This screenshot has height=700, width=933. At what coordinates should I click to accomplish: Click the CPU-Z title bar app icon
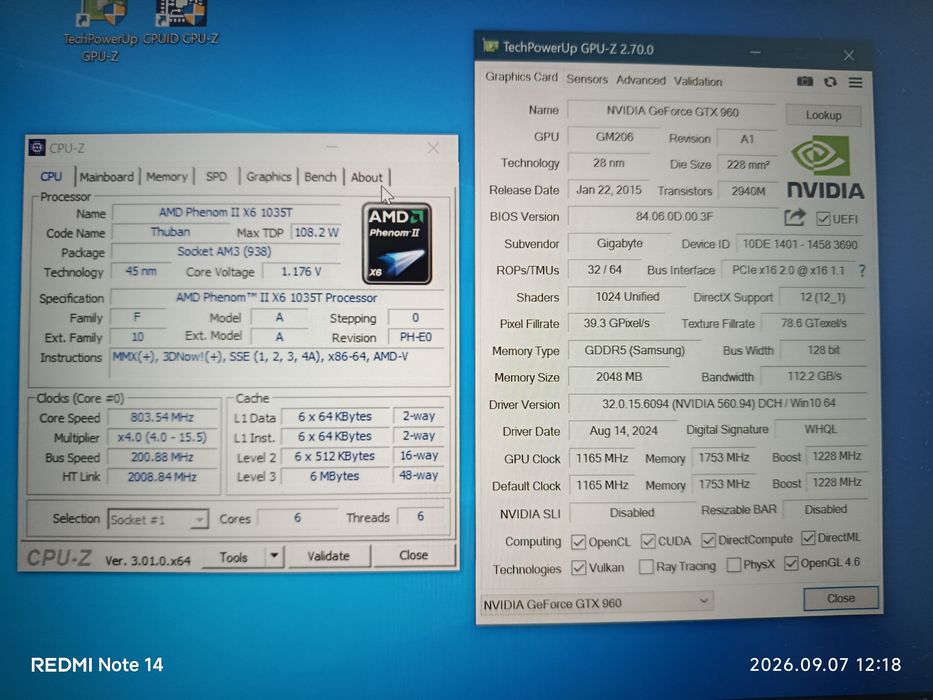[x=37, y=147]
